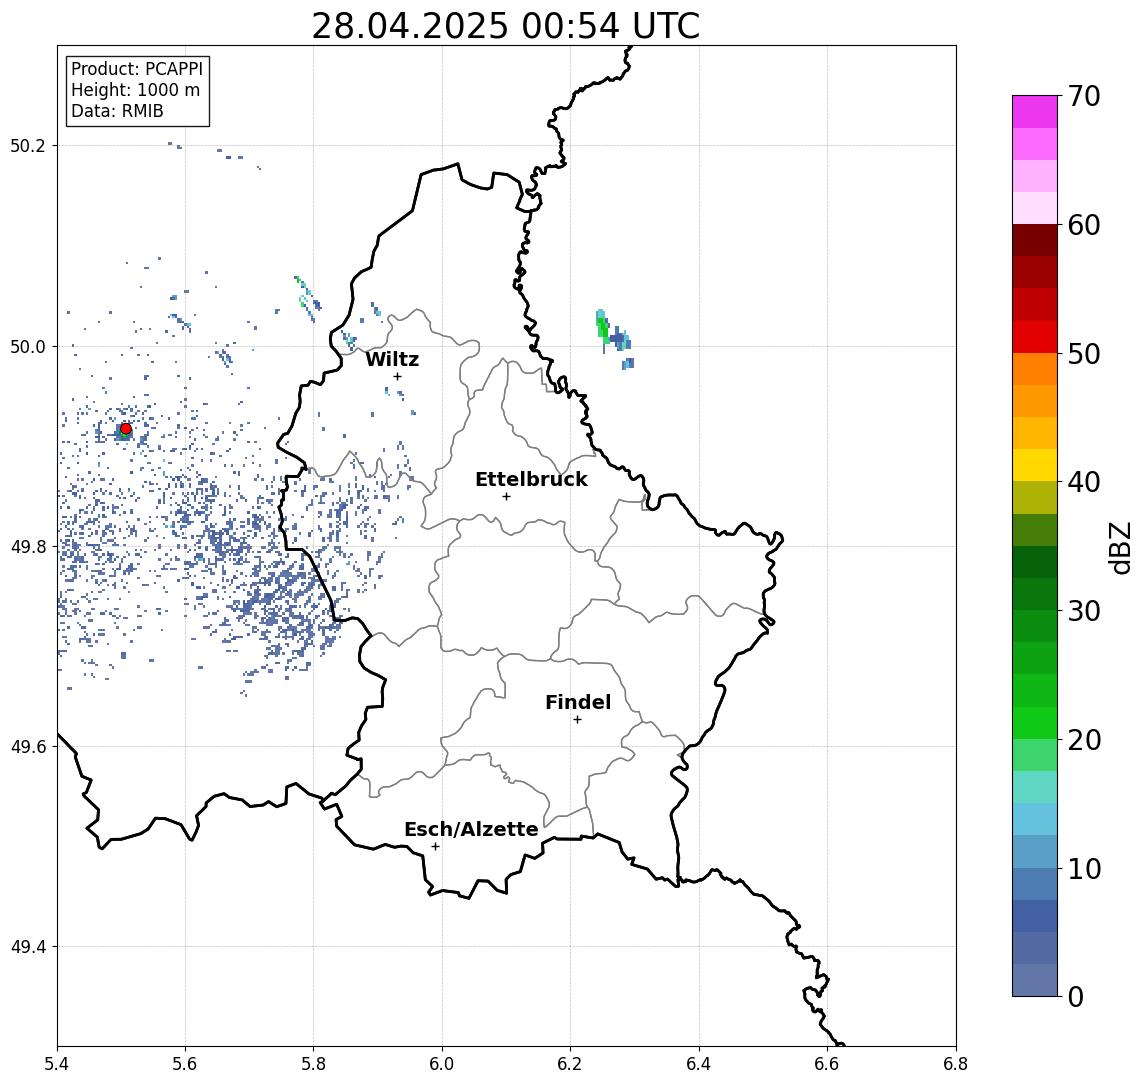The image size is (1145, 1084).
Task: Click the green rain echo east of Luxembourg
Action: [x=602, y=326]
